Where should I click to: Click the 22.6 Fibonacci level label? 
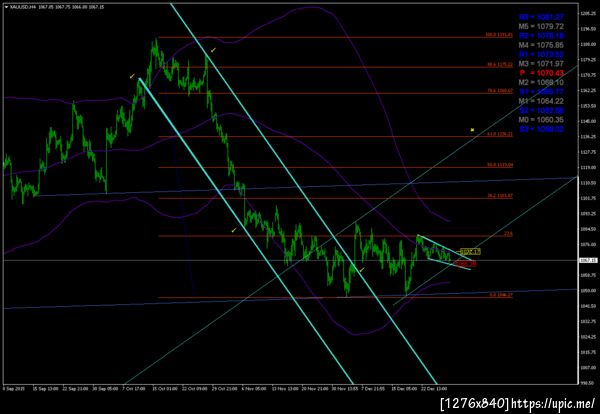[508, 233]
